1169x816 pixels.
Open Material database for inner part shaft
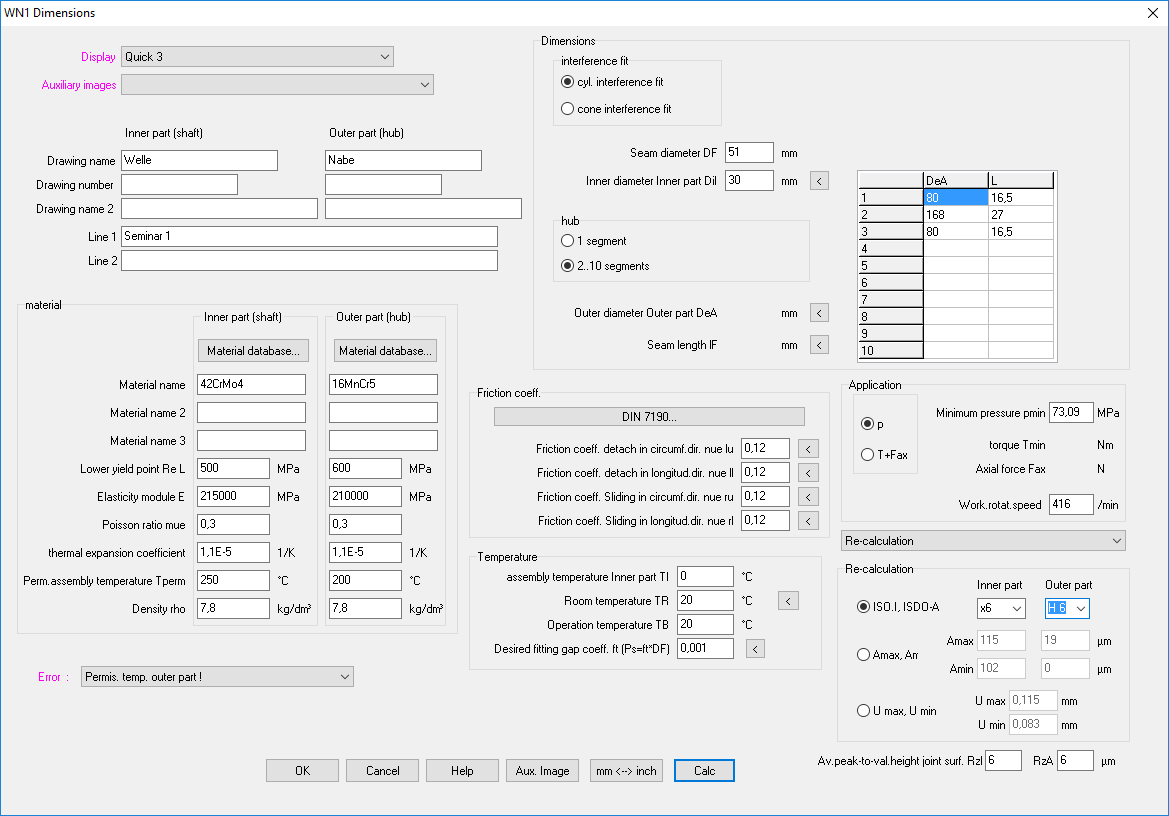pyautogui.click(x=253, y=351)
